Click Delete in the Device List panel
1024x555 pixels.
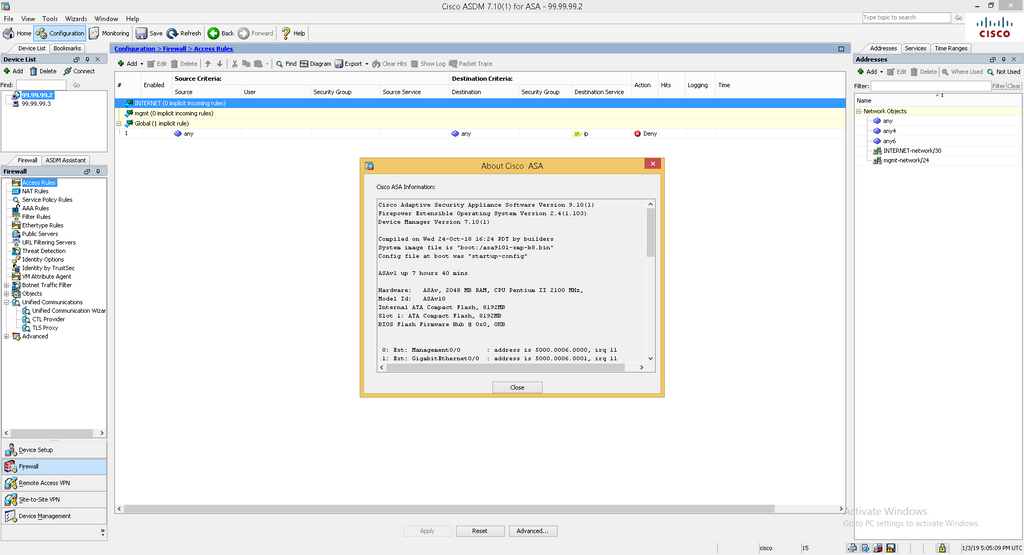[43, 71]
